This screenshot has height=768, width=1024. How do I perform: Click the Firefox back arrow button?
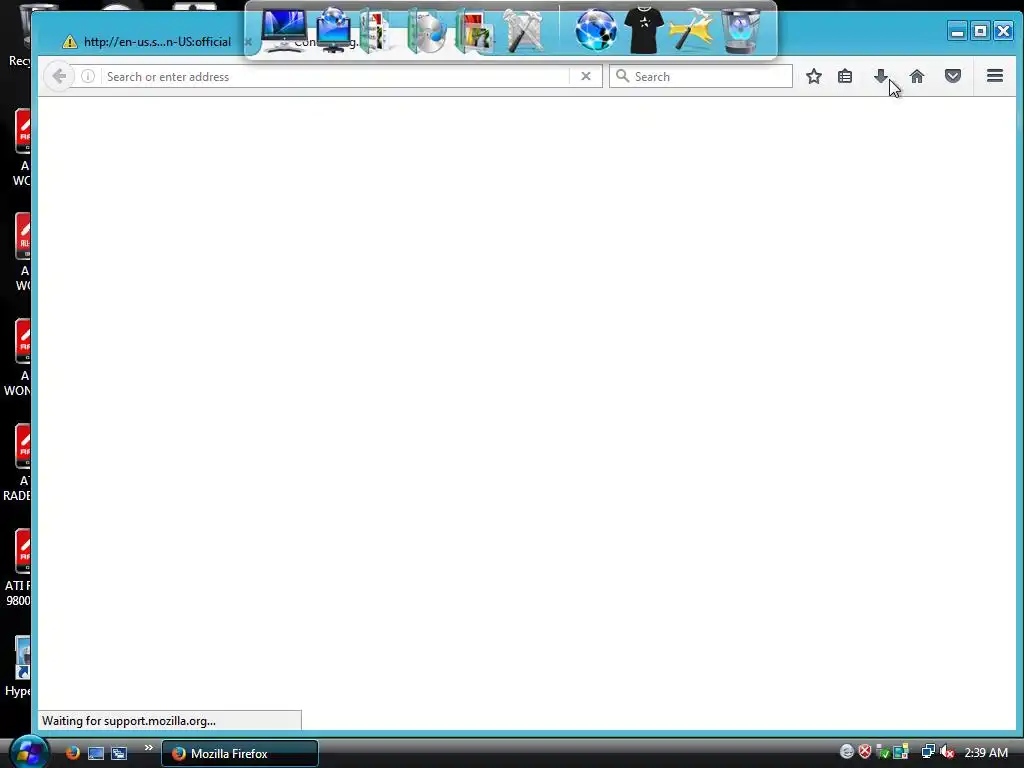click(59, 76)
